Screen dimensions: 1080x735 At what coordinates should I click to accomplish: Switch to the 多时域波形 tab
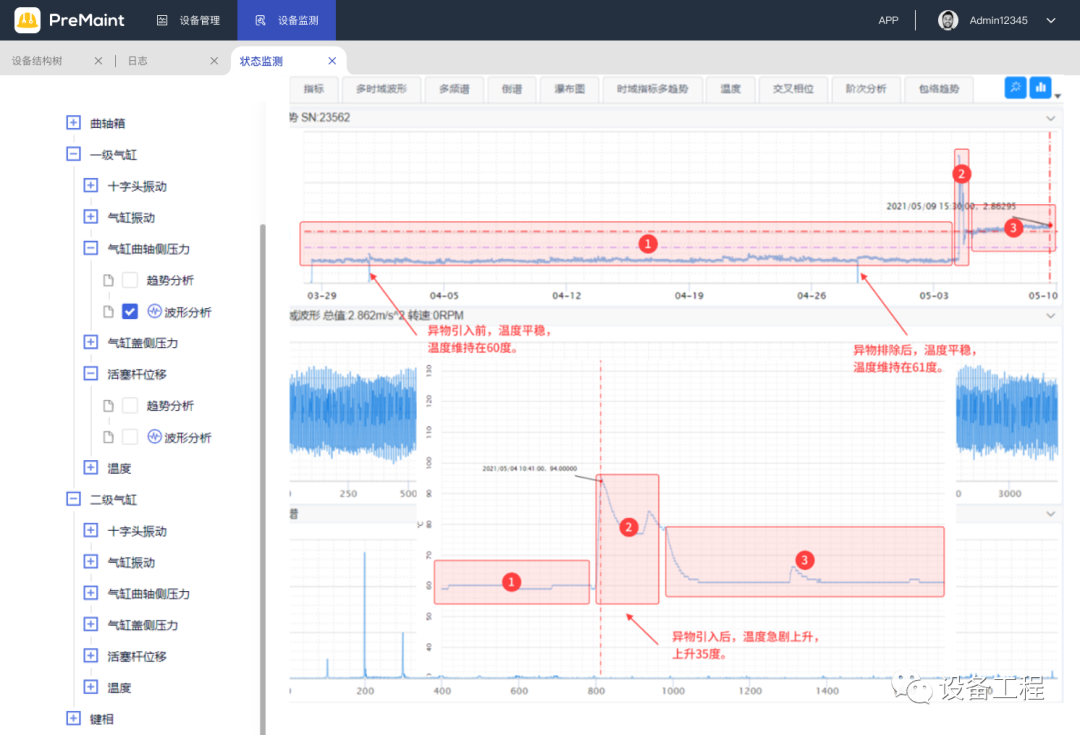[381, 89]
